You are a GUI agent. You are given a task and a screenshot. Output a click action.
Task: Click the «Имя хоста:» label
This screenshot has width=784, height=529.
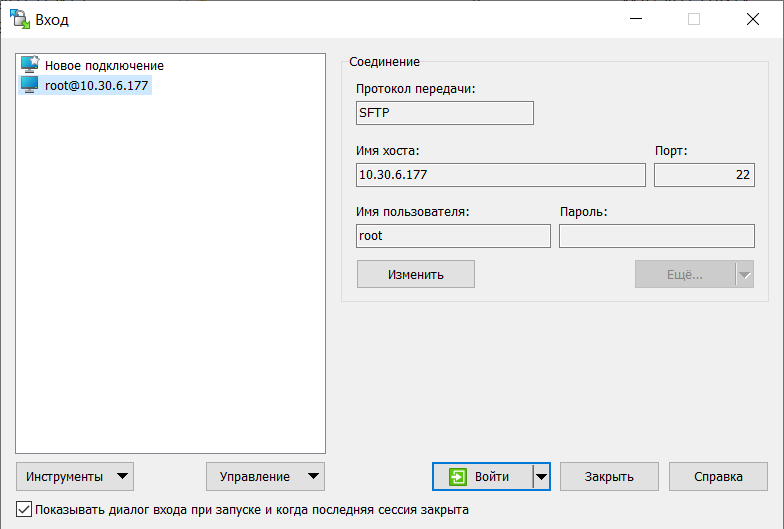pyautogui.click(x=388, y=150)
